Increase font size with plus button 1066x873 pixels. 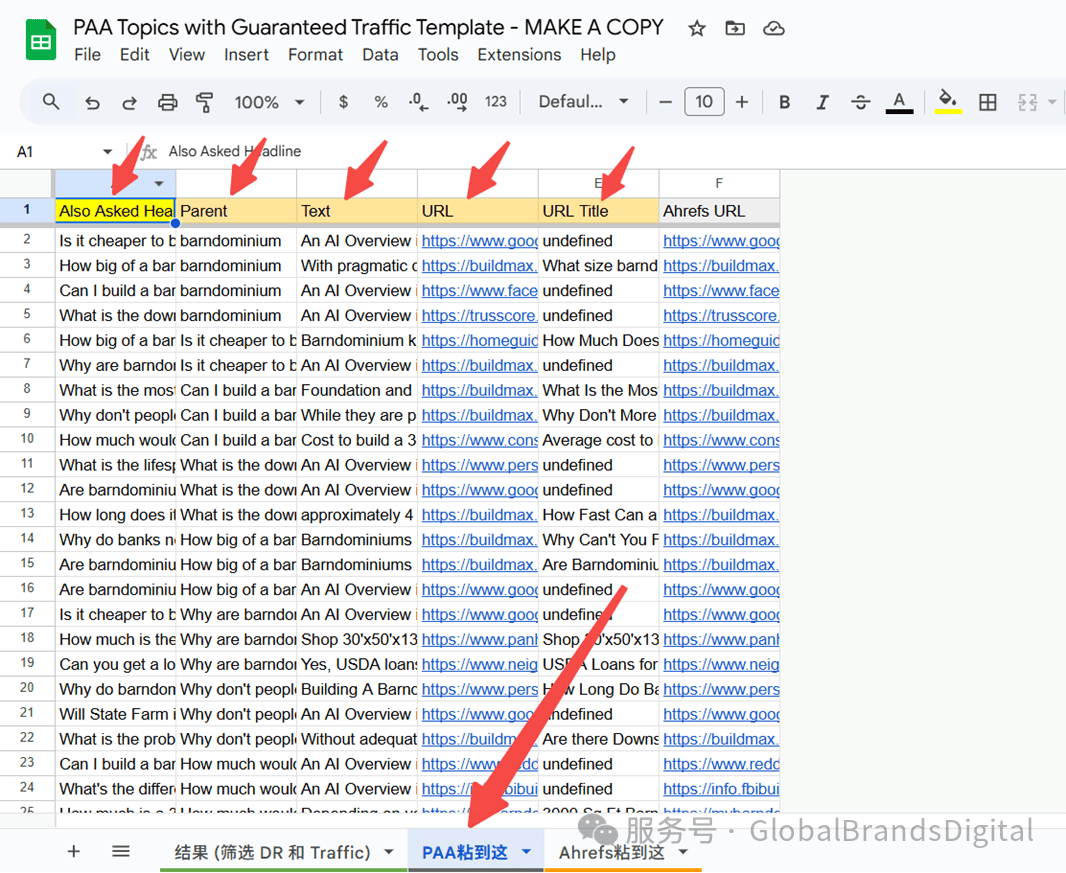[x=742, y=102]
